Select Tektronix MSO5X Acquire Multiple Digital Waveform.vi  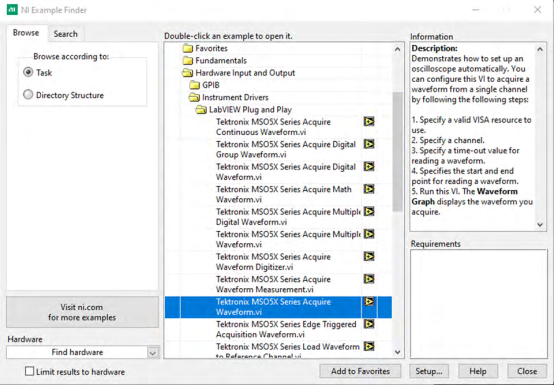[x=288, y=217]
